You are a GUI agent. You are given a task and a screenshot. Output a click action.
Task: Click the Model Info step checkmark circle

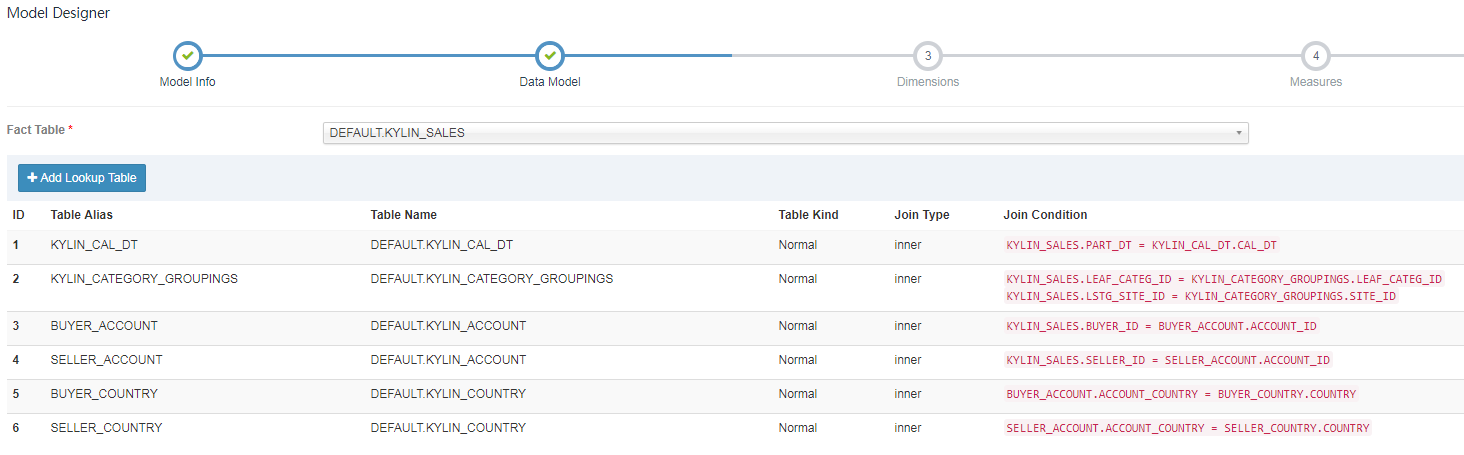(187, 56)
